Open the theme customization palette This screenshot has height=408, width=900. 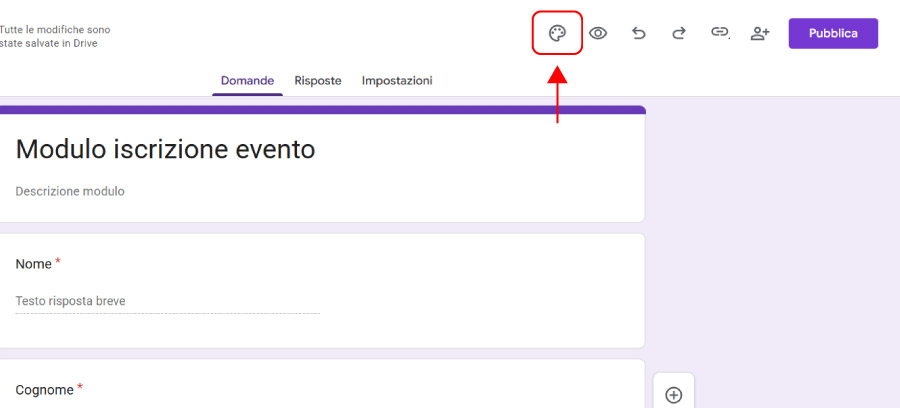[x=557, y=33]
